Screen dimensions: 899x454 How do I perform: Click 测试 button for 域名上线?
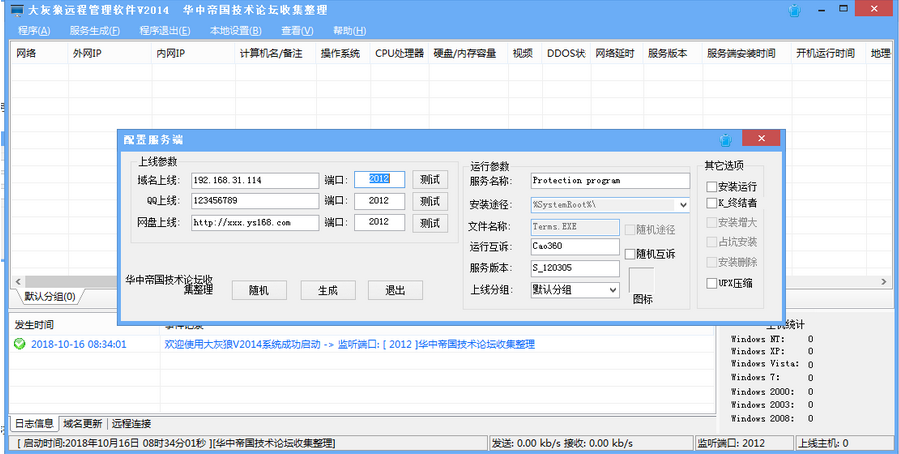(x=430, y=180)
